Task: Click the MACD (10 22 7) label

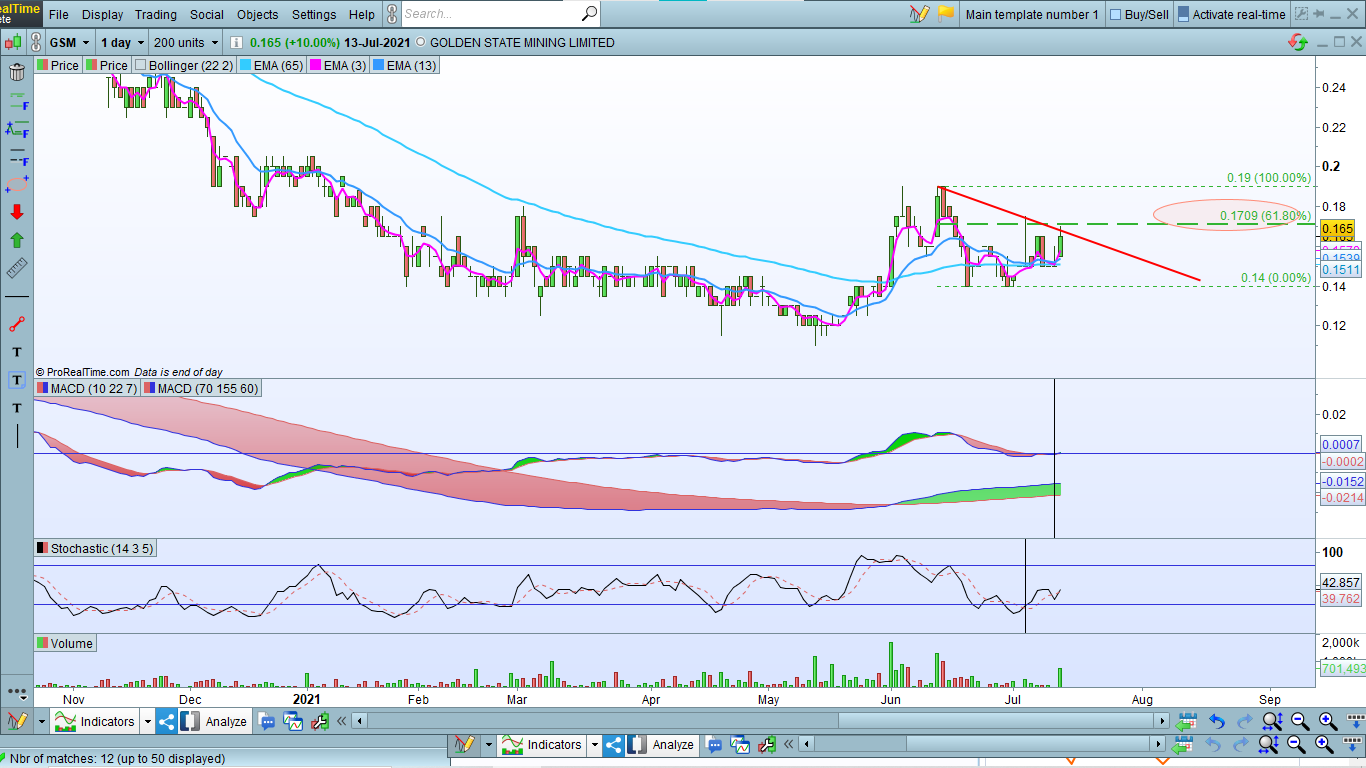Action: pyautogui.click(x=86, y=388)
